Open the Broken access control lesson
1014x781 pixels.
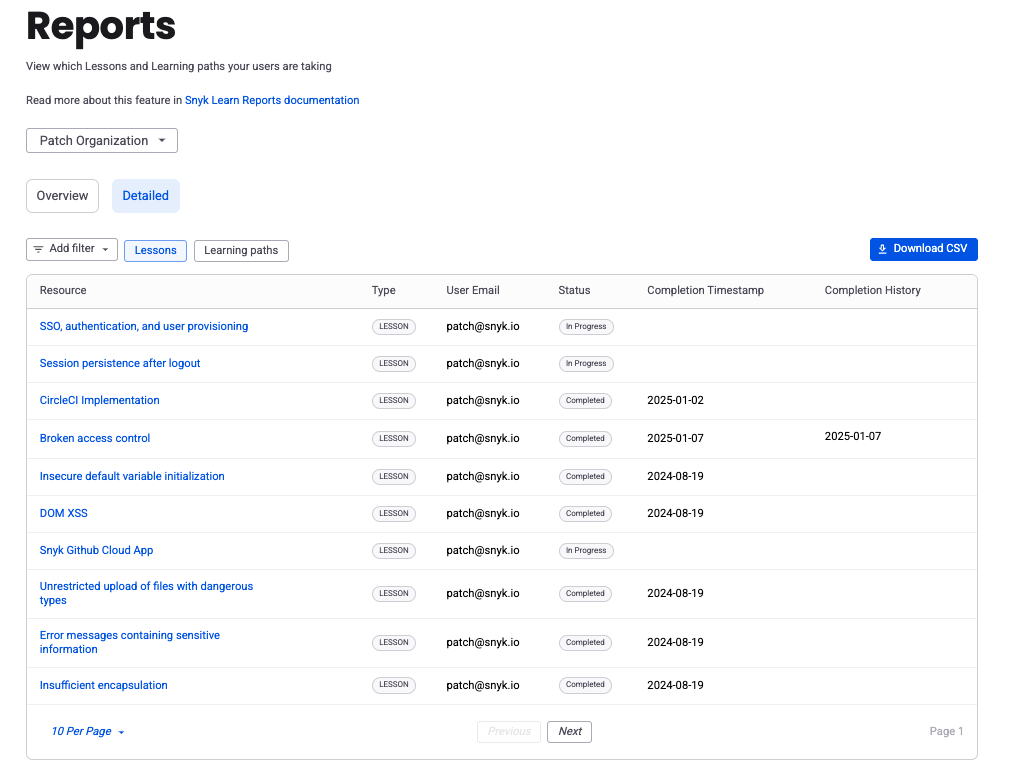(x=95, y=438)
